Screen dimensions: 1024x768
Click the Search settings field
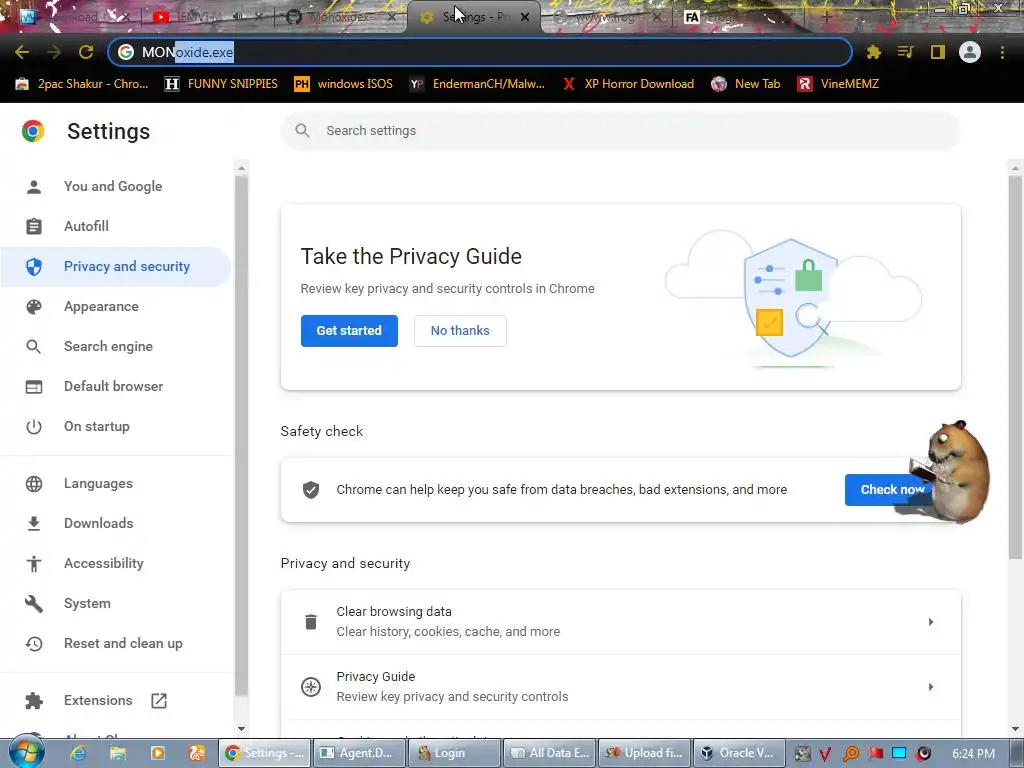[x=620, y=131]
